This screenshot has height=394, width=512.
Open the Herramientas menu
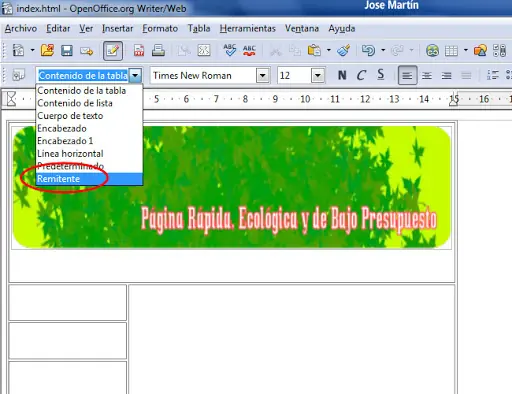pyautogui.click(x=247, y=29)
